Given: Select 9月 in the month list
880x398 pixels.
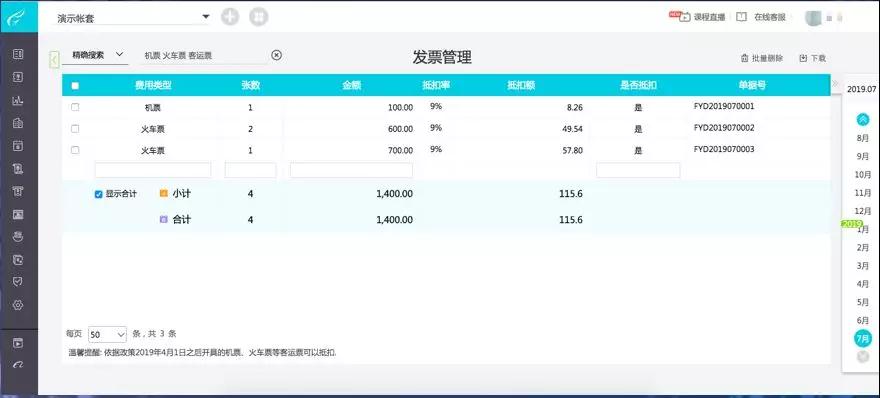Looking at the screenshot, I should pos(863,156).
